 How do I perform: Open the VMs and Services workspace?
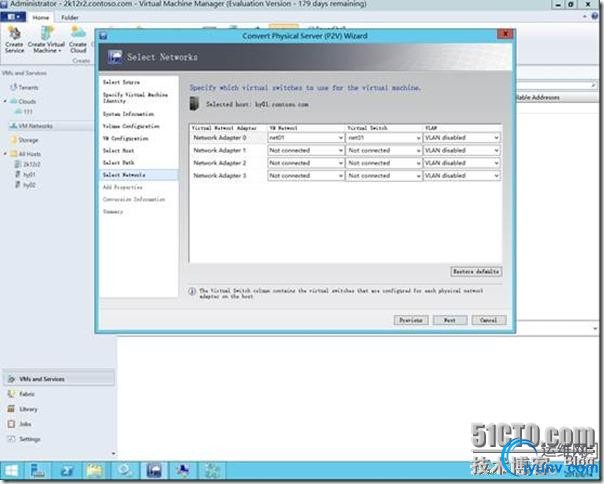[59, 379]
